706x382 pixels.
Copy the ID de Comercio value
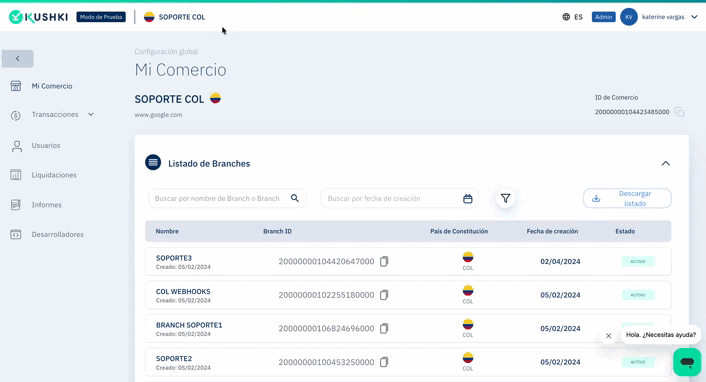coord(679,112)
